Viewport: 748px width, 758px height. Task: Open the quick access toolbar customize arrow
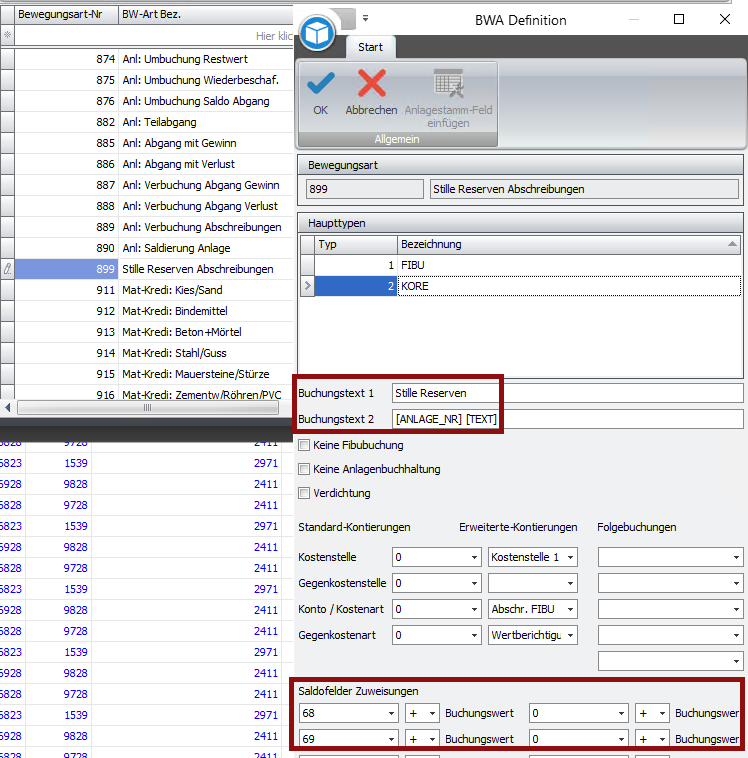[x=366, y=19]
